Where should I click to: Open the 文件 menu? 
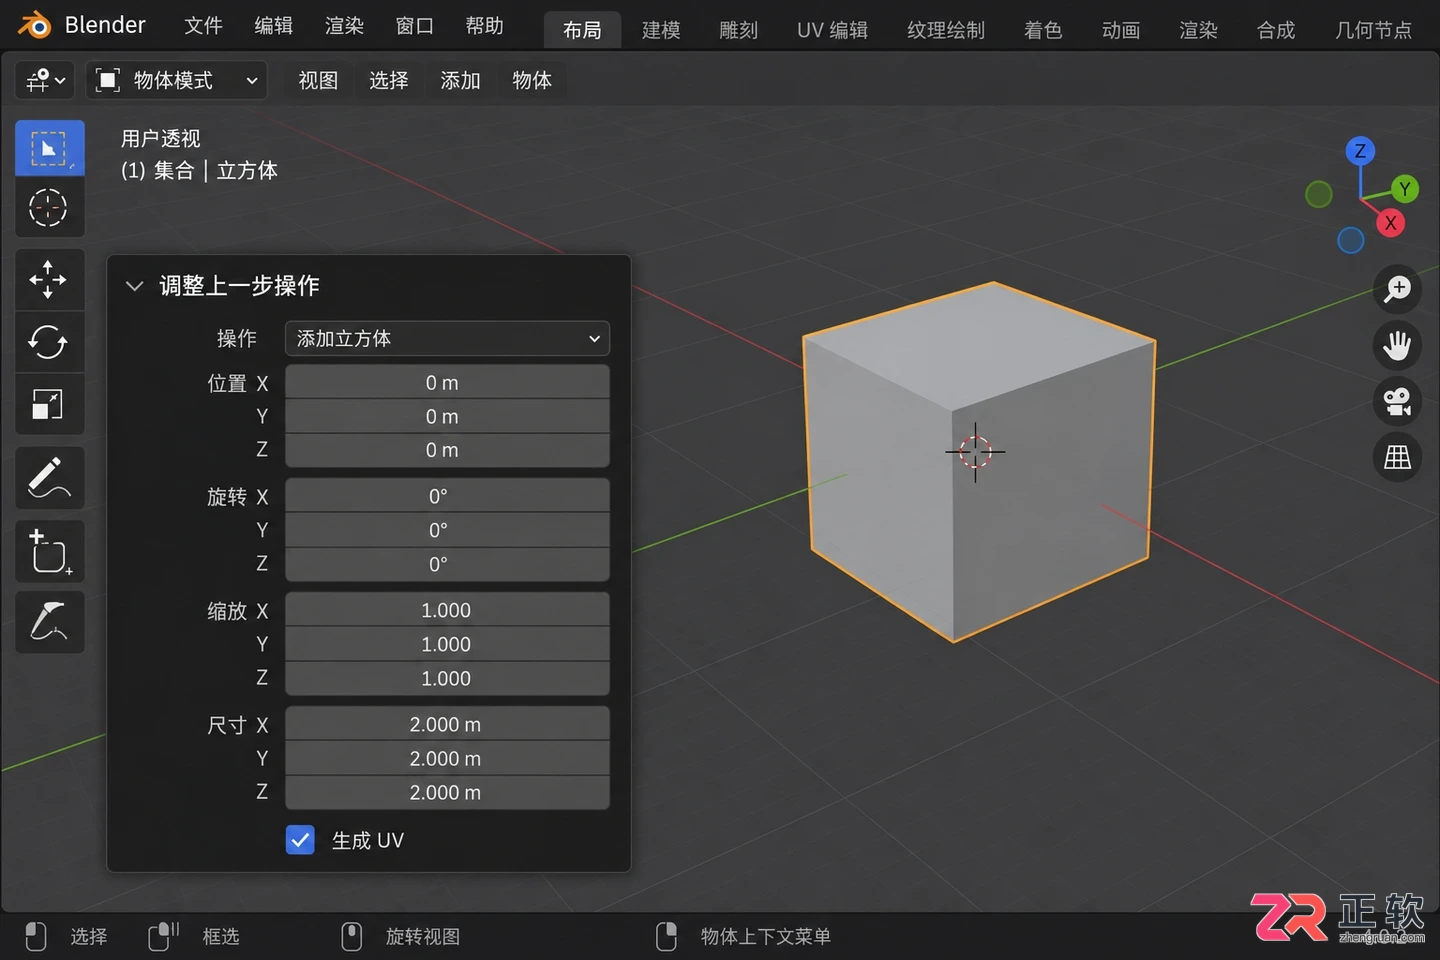pos(203,26)
